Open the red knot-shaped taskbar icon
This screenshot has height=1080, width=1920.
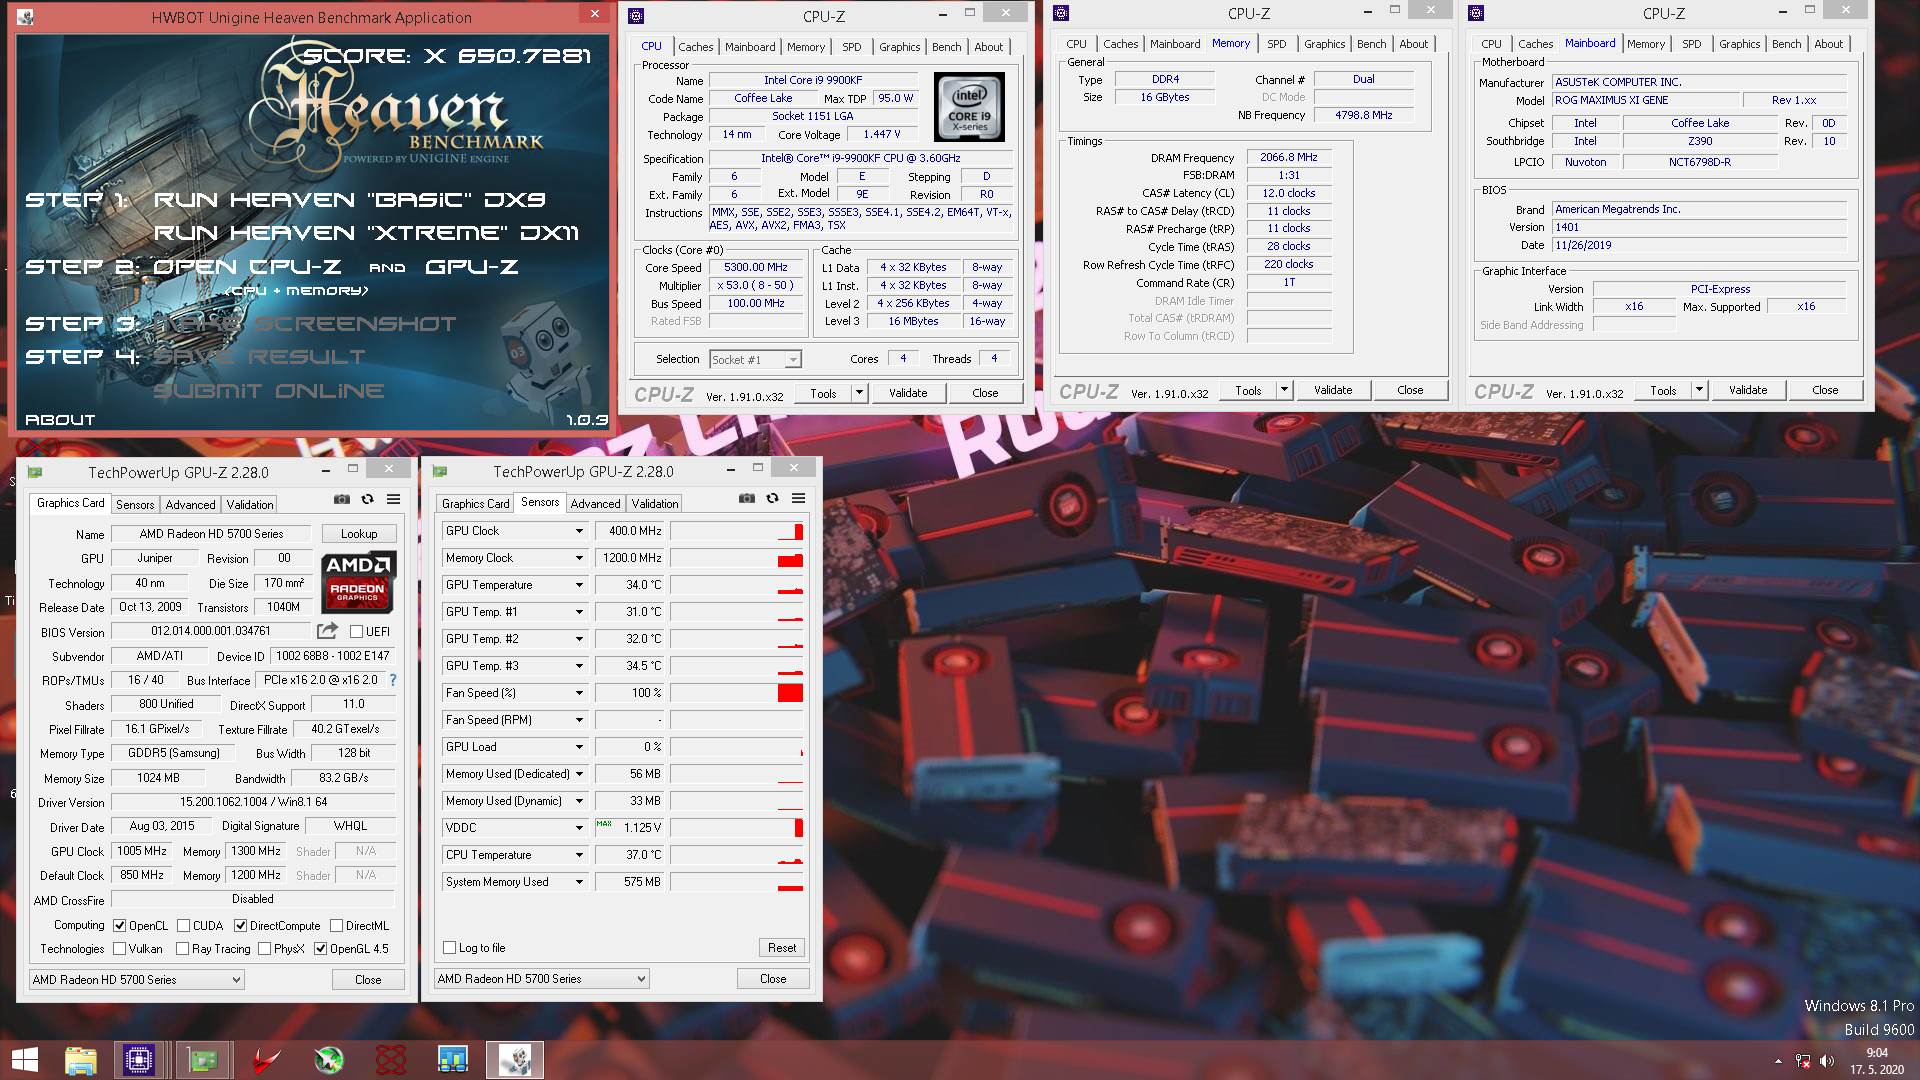(391, 1060)
